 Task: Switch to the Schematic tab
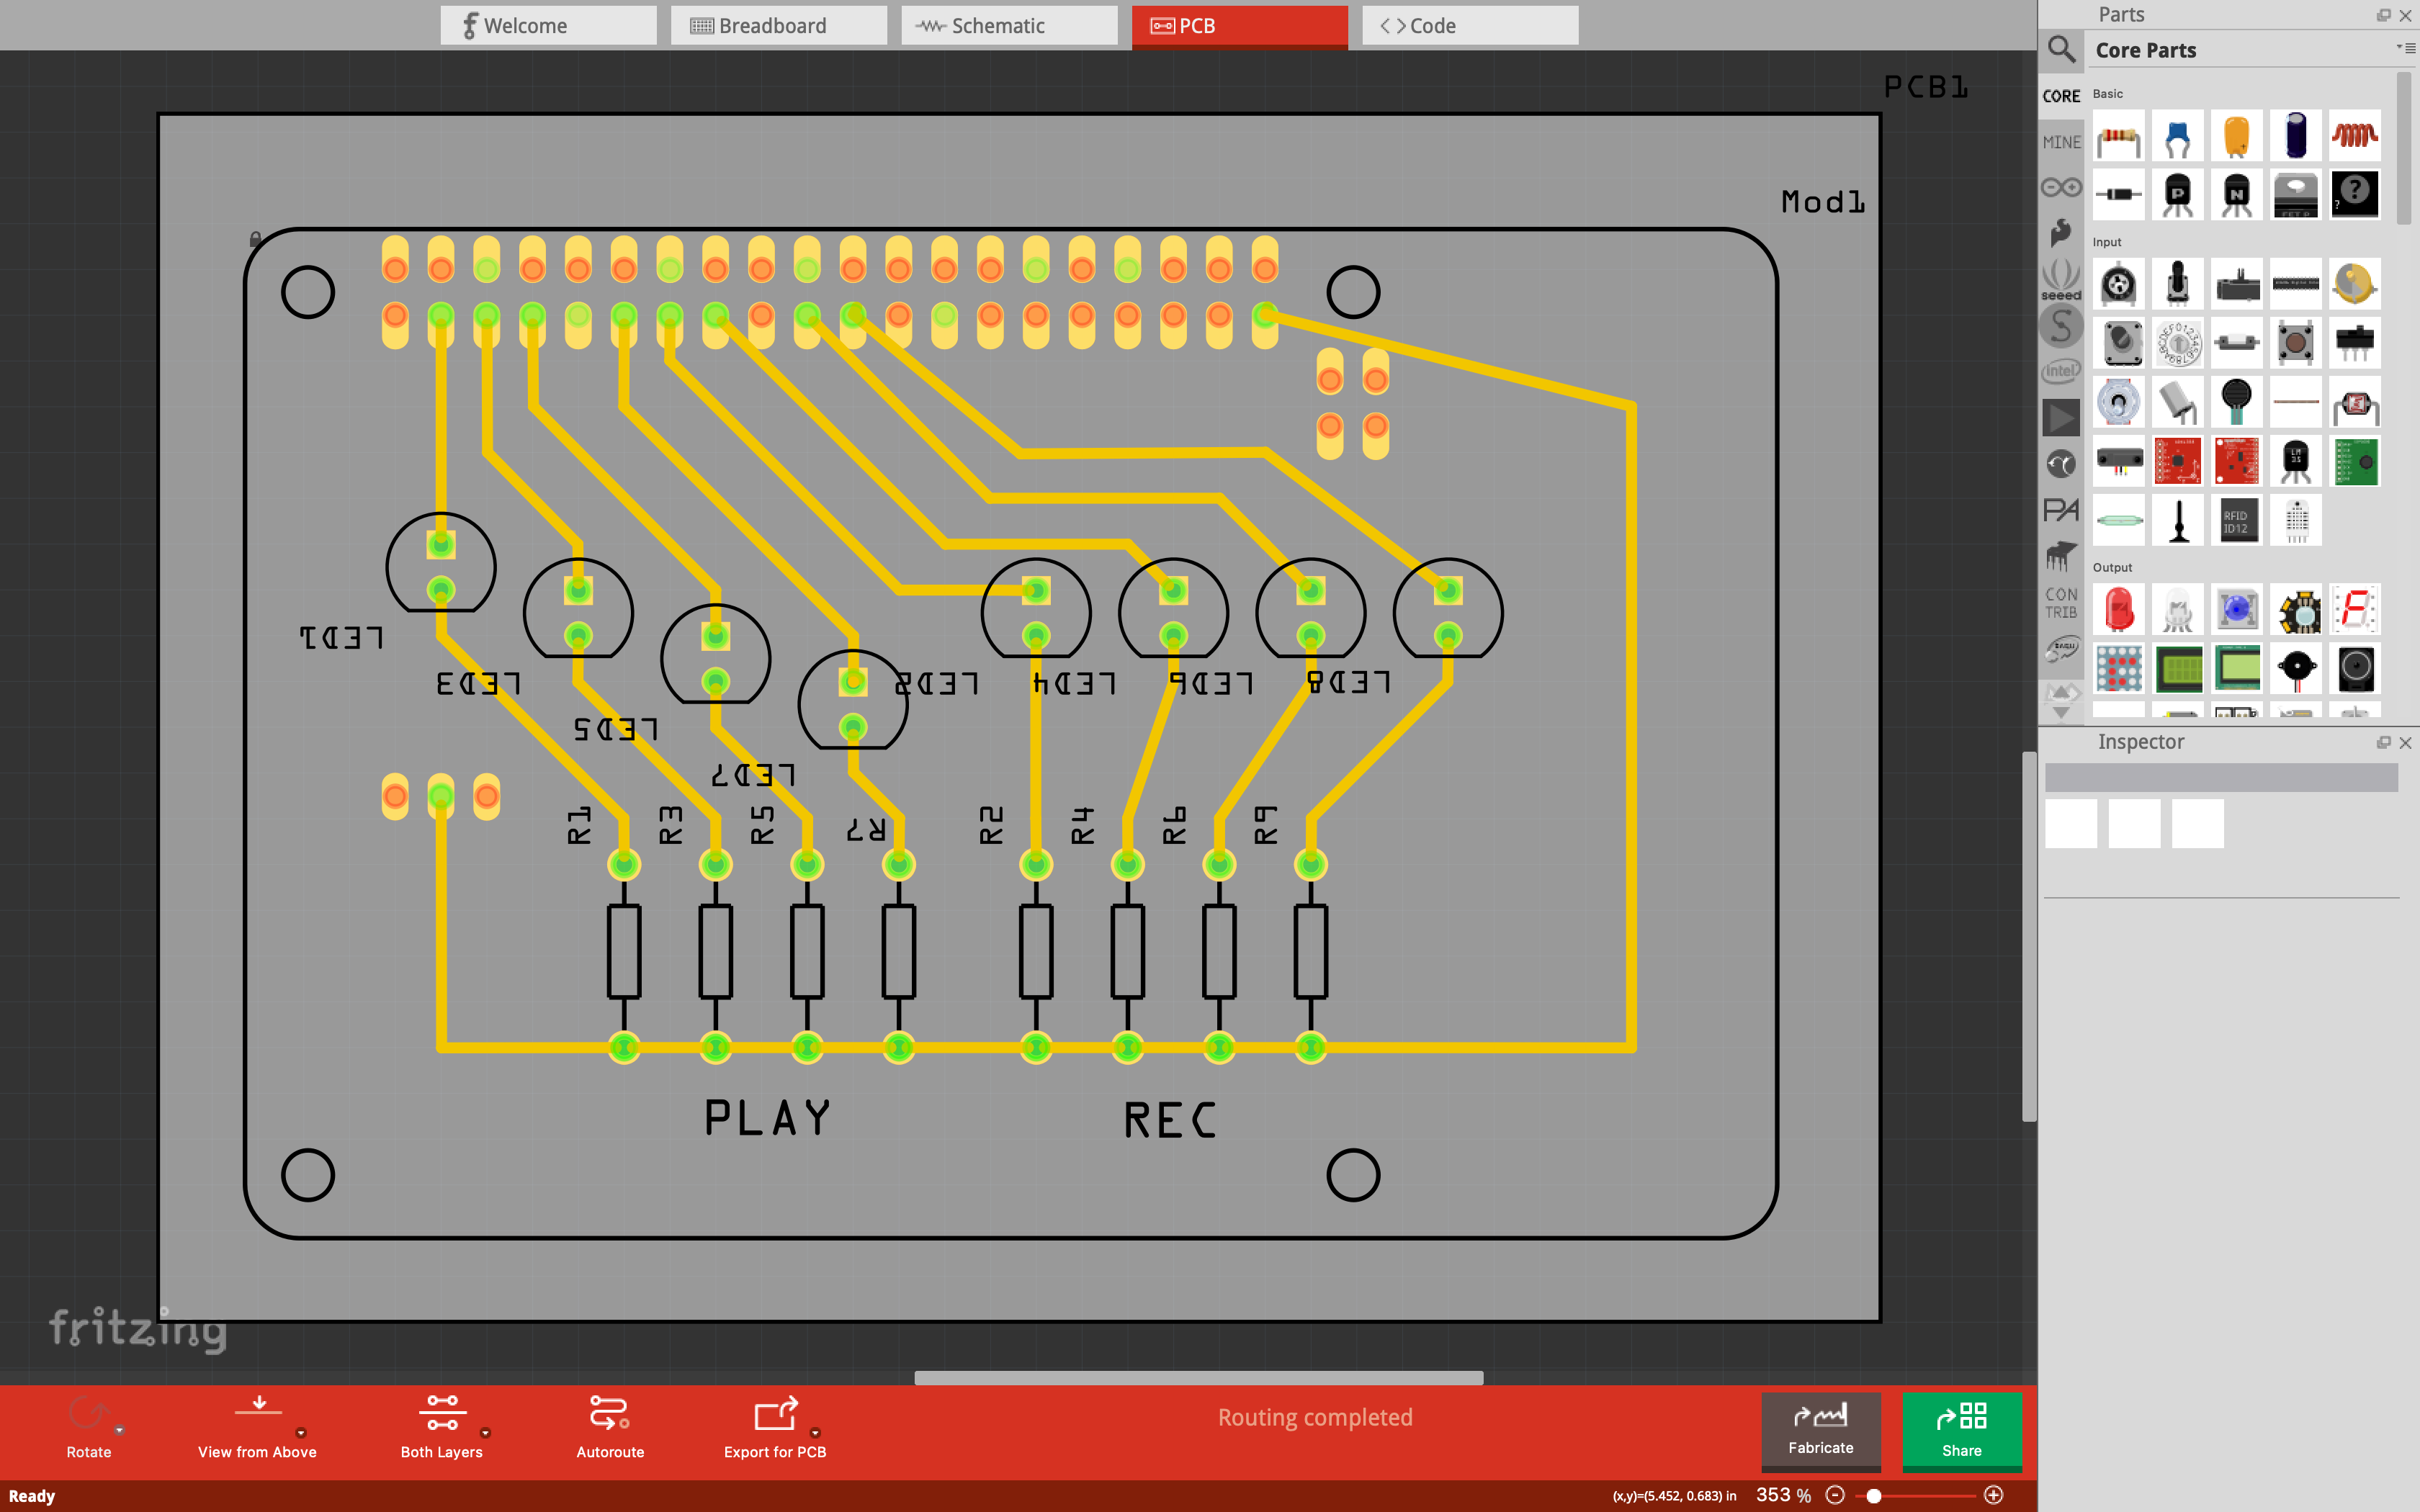(1008, 26)
